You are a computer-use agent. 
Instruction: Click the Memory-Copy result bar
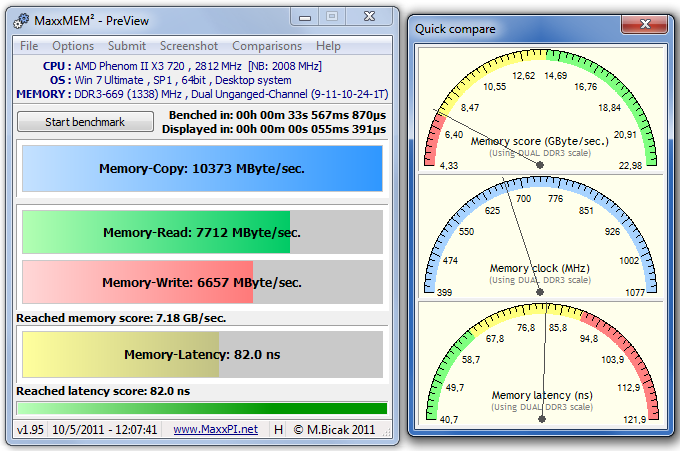202,169
